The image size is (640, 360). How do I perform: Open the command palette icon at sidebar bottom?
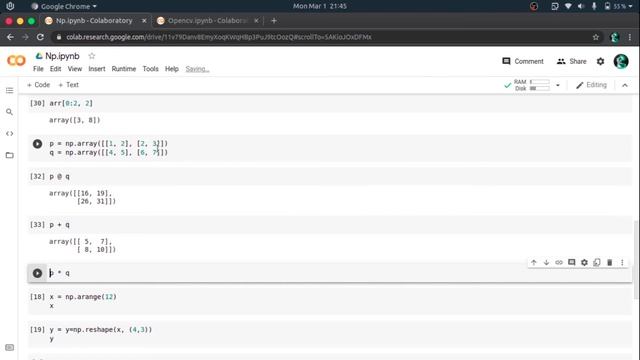click(x=9, y=347)
